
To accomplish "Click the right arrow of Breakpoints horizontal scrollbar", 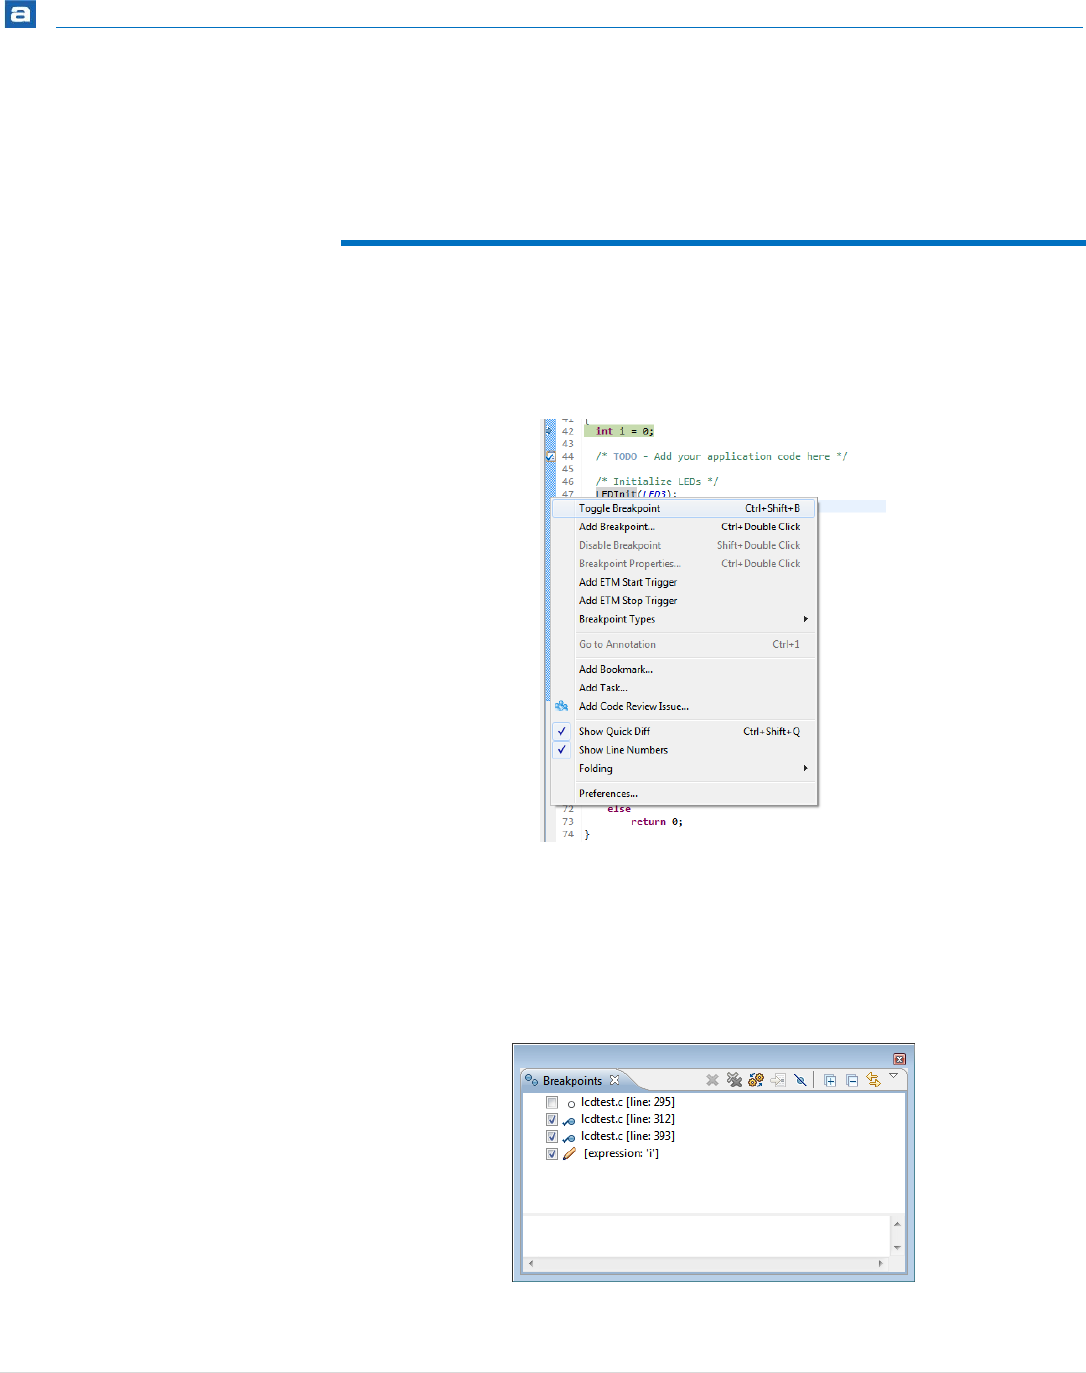I will click(881, 1264).
